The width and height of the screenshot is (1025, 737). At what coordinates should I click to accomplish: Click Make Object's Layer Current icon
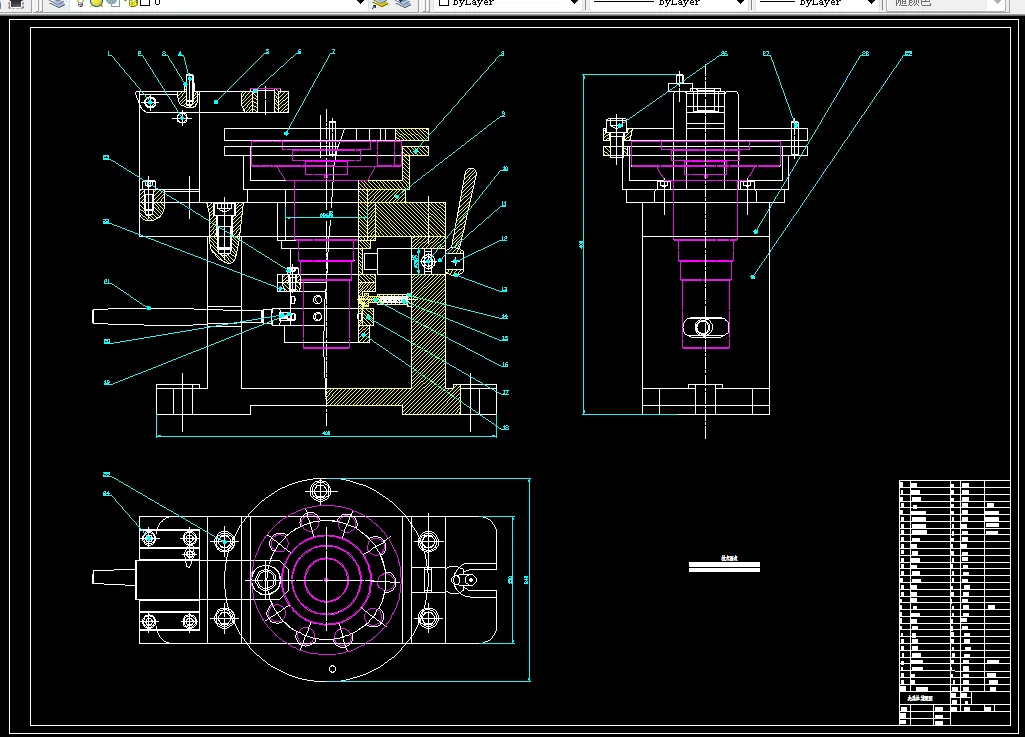tap(380, 3)
